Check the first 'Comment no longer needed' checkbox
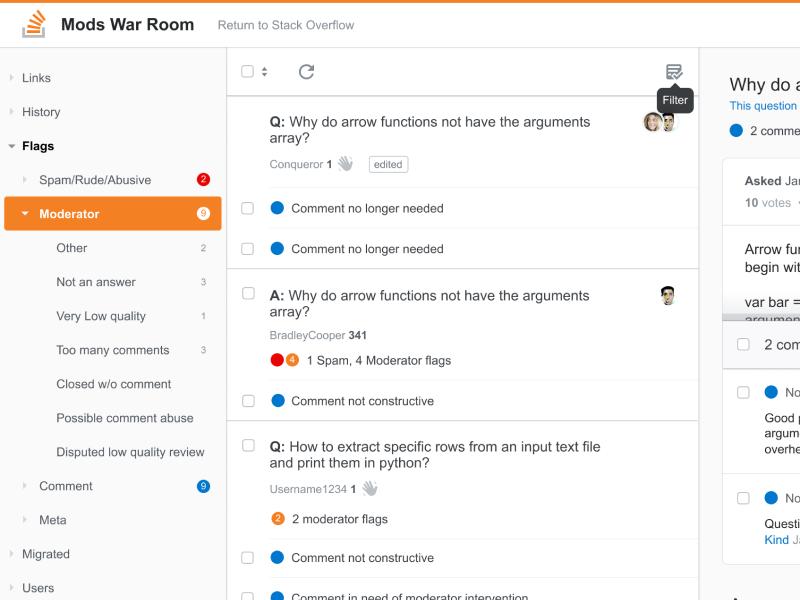The image size is (800, 600). pos(248,208)
